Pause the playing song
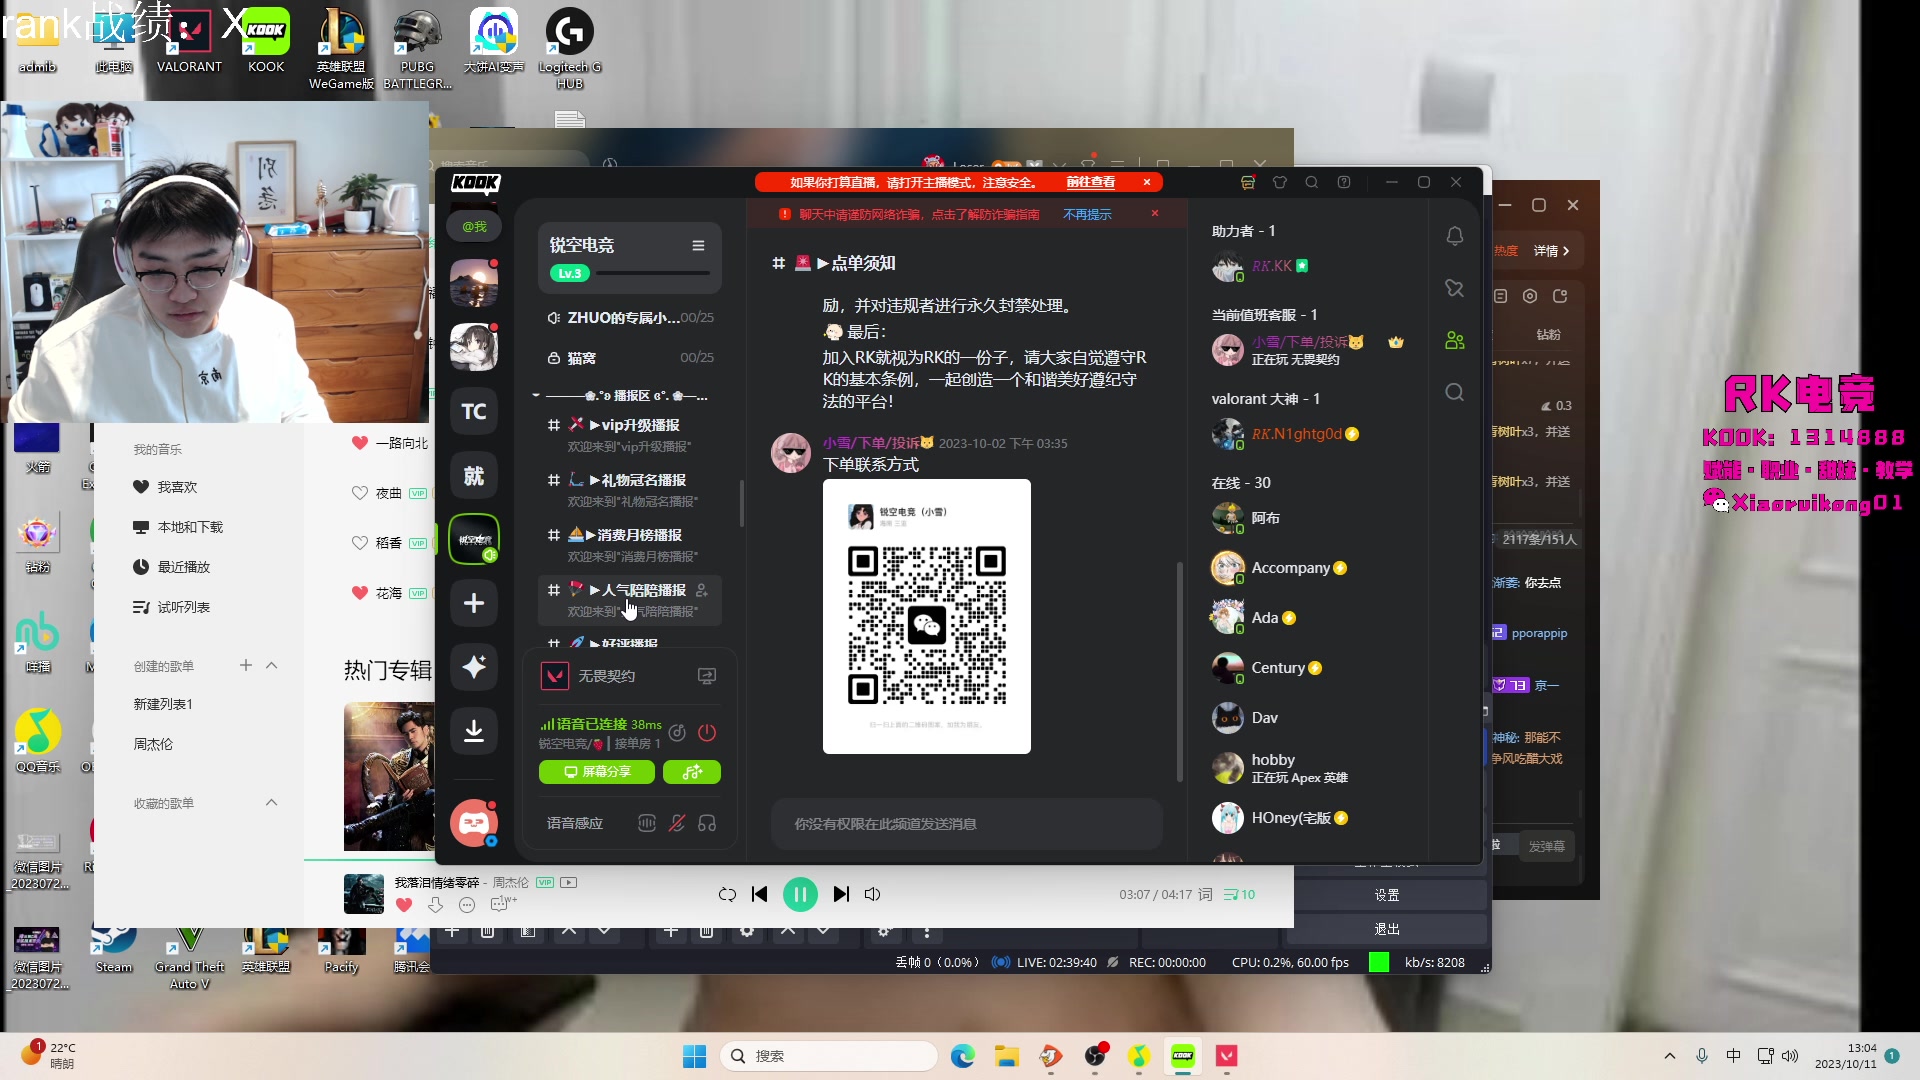The width and height of the screenshot is (1920, 1080). 800,895
